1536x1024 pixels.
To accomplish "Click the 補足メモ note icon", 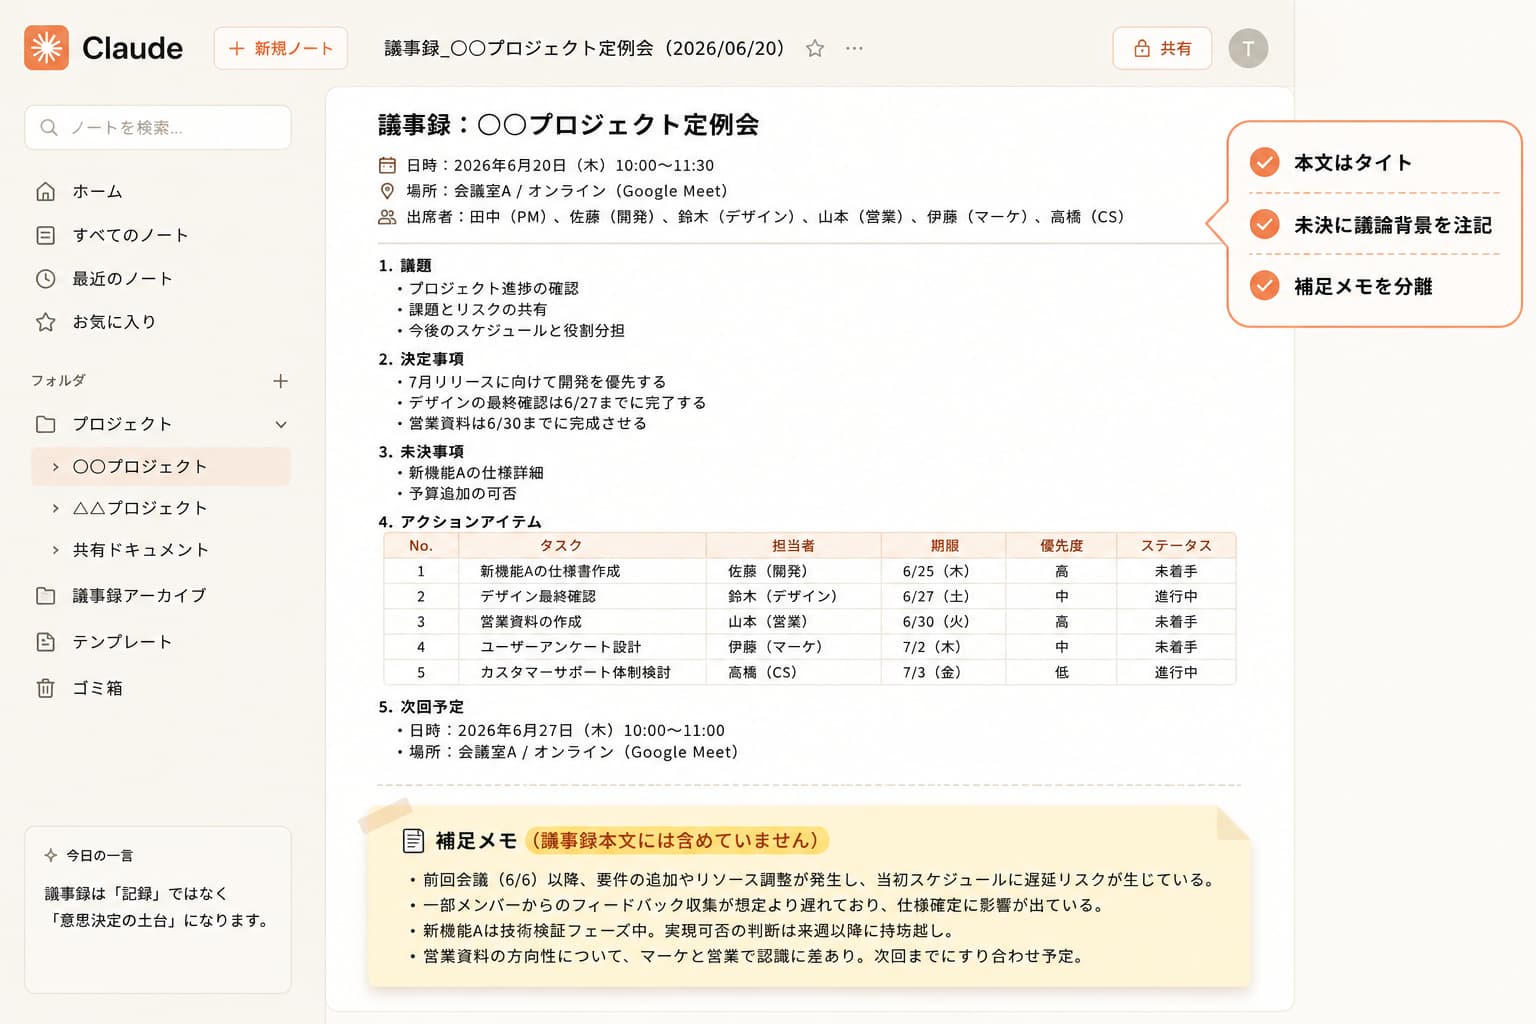I will (x=413, y=841).
